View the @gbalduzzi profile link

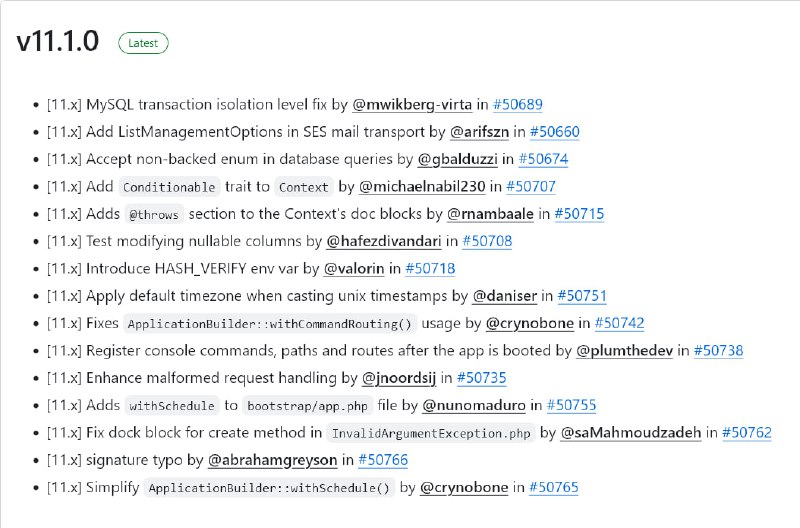458,159
